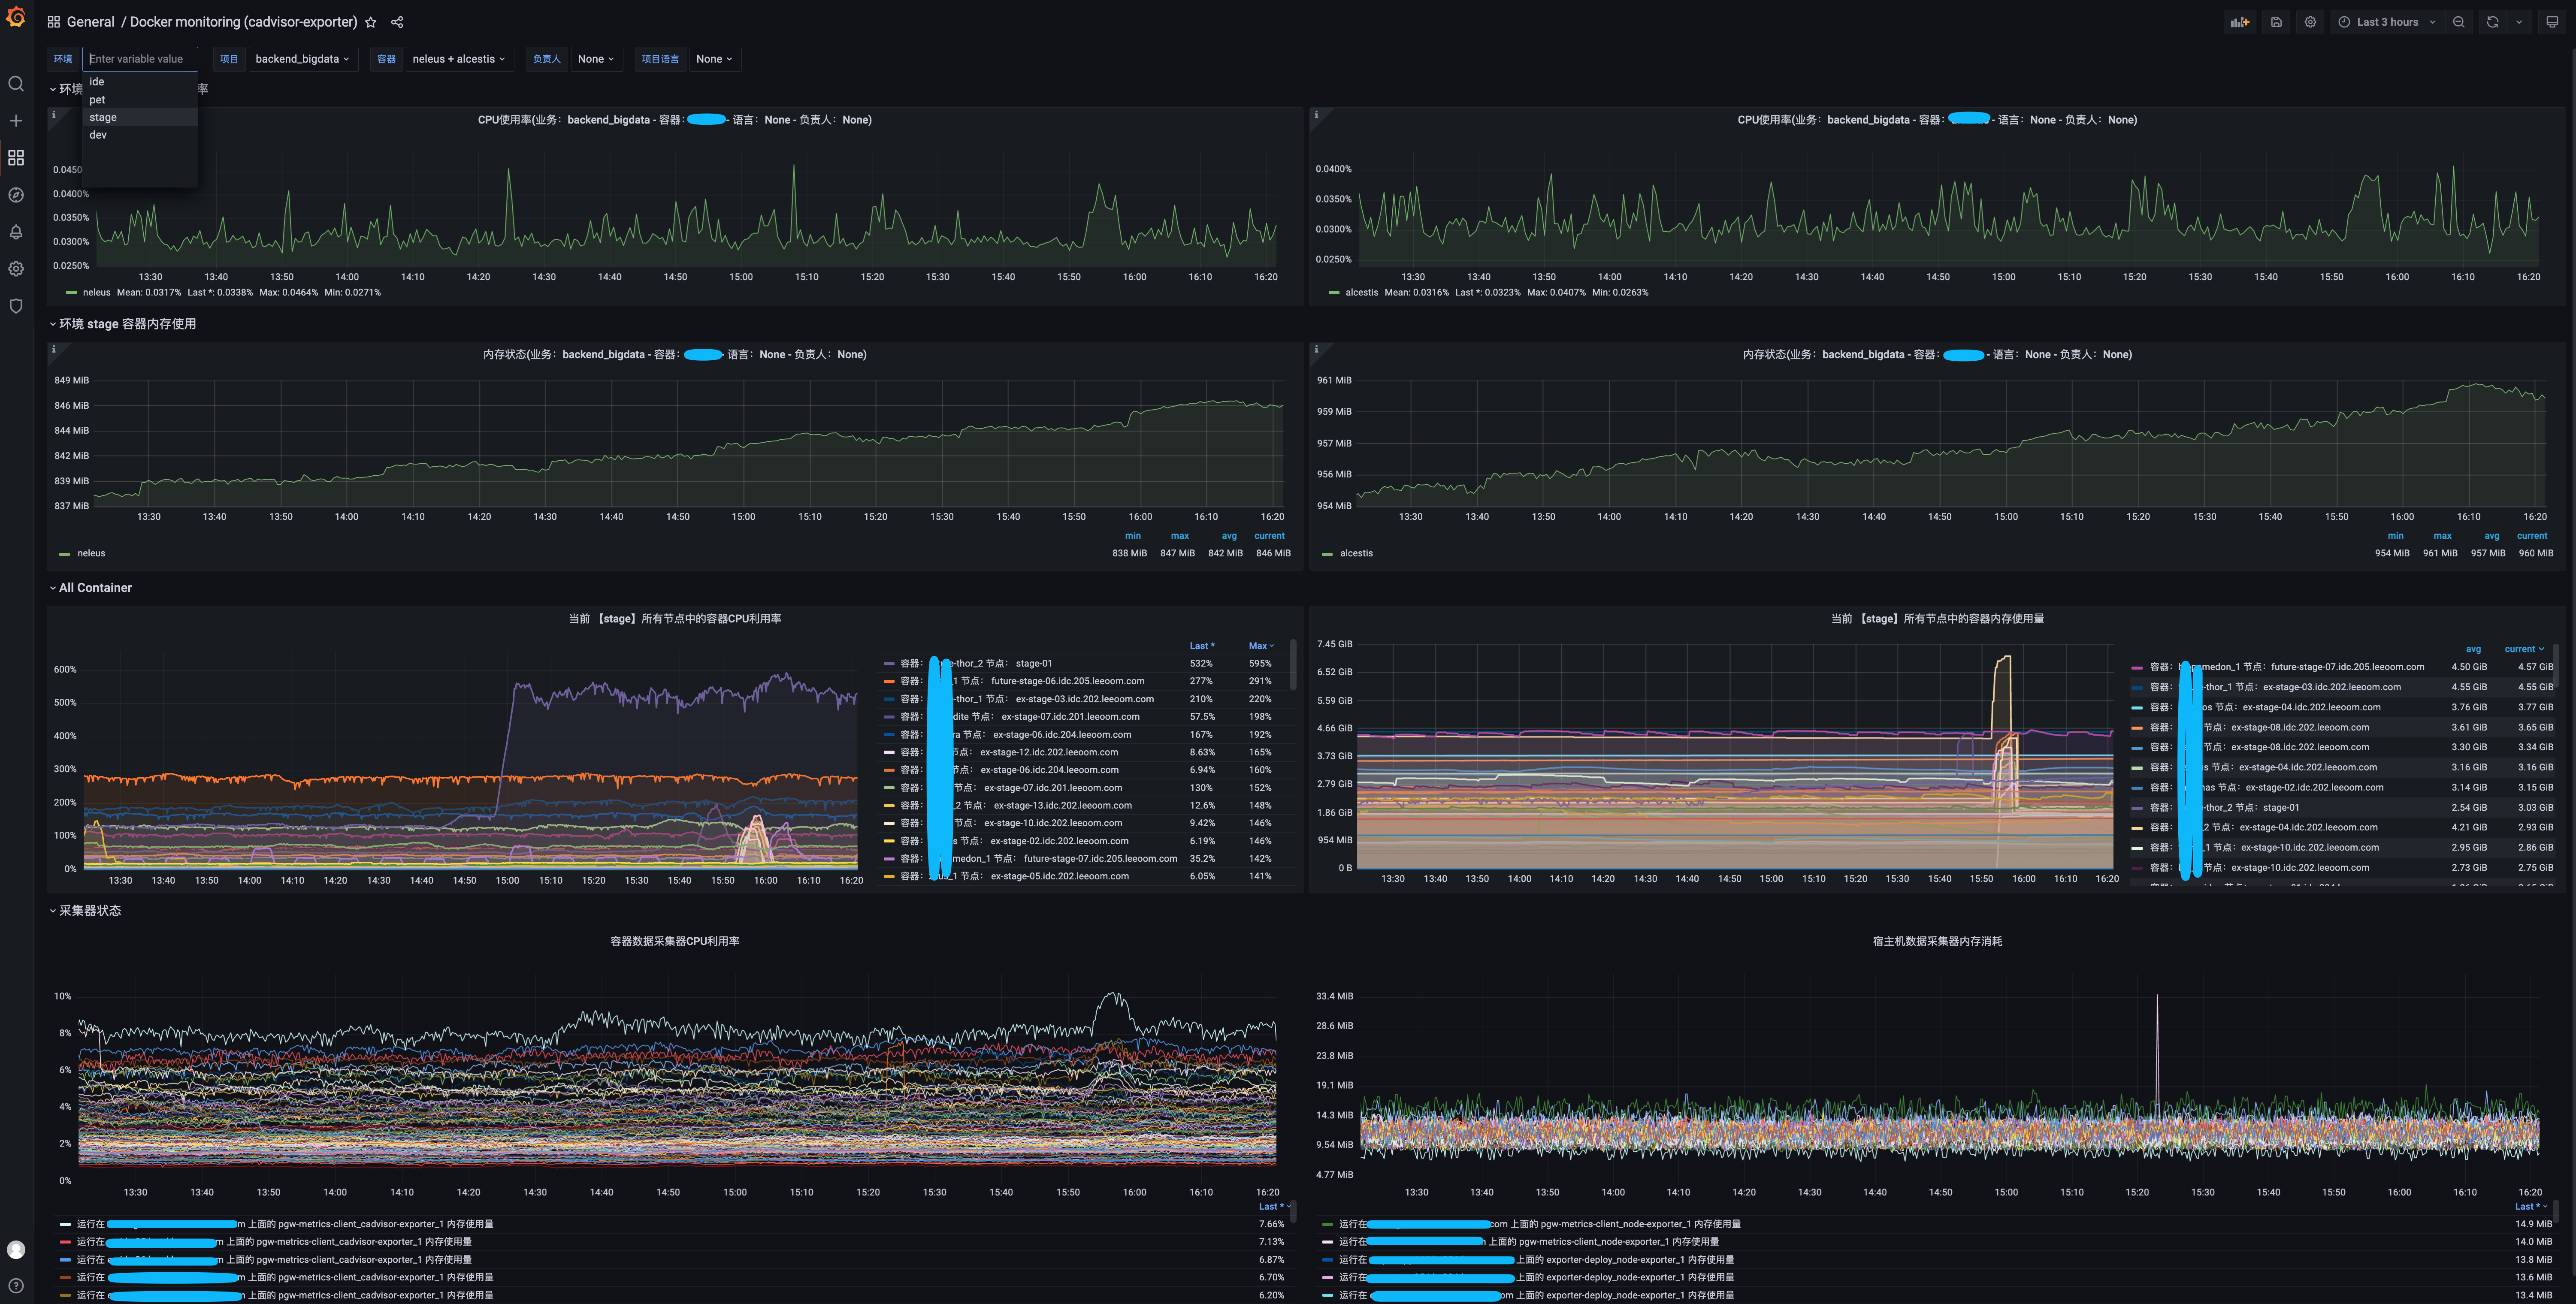Cycle view mode with monitor icon
Screen dimensions: 2576x1304
tap(2552, 22)
